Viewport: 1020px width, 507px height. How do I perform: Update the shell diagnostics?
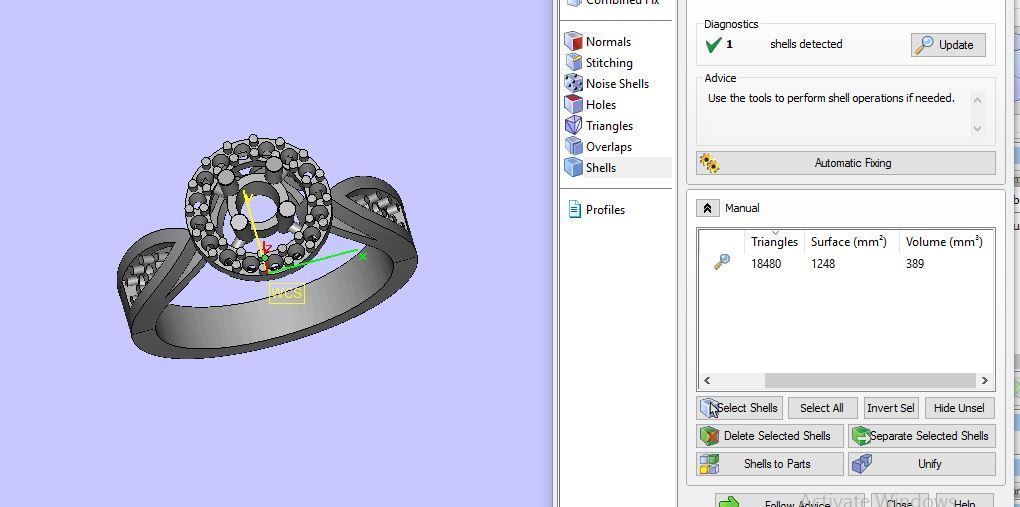[948, 45]
